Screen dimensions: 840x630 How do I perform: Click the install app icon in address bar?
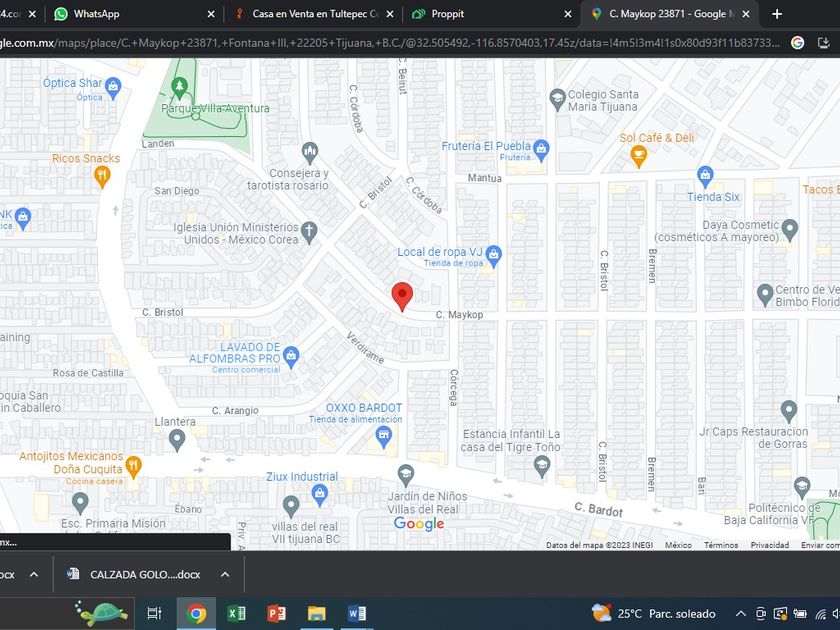pyautogui.click(x=823, y=43)
